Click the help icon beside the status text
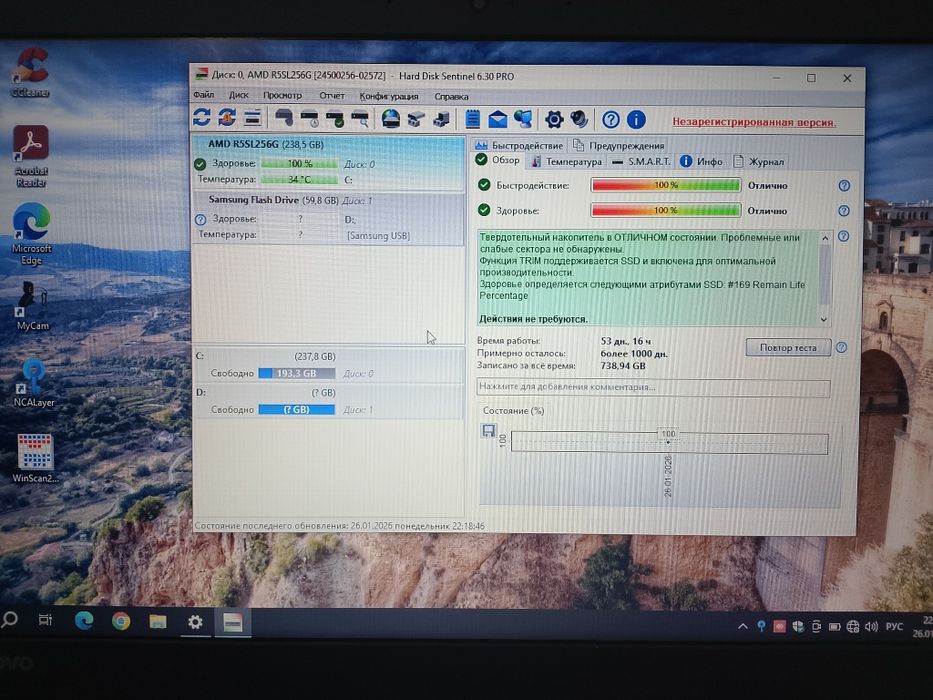Screen dimensions: 933x700 tap(843, 236)
